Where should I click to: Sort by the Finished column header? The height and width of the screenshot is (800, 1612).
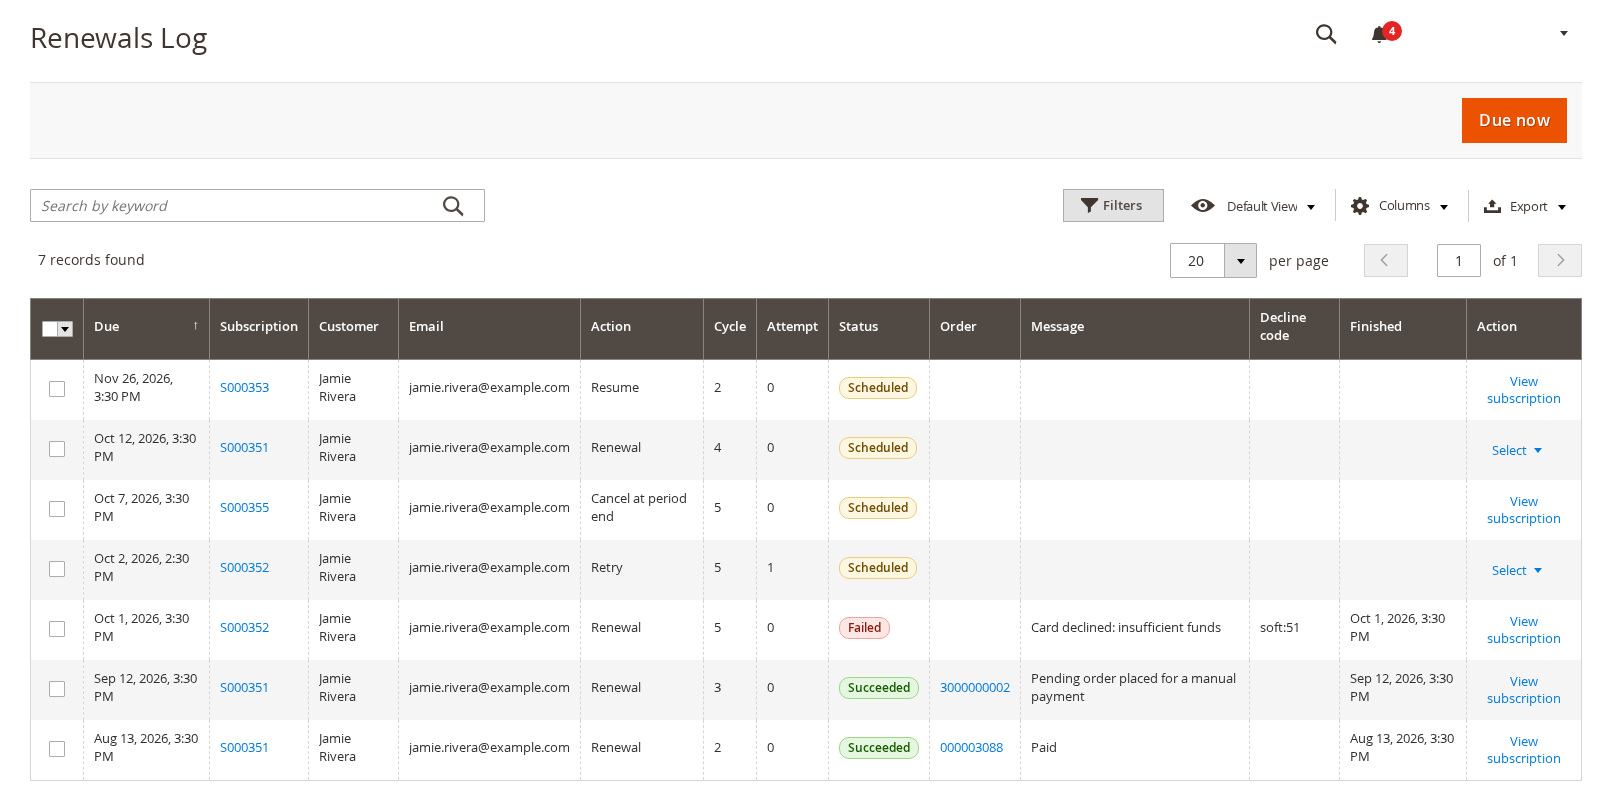point(1402,327)
